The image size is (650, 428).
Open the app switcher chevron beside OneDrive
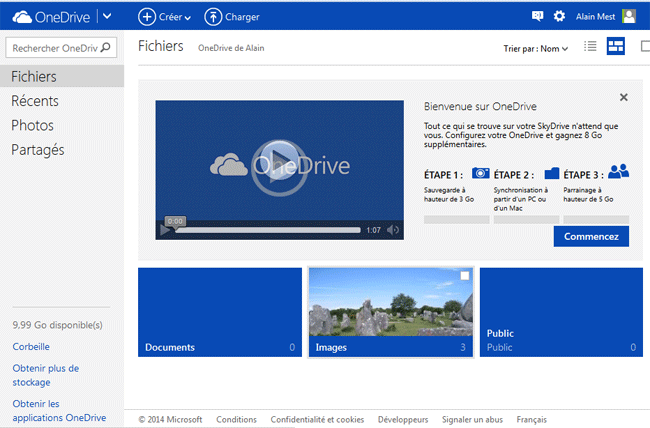(x=107, y=16)
